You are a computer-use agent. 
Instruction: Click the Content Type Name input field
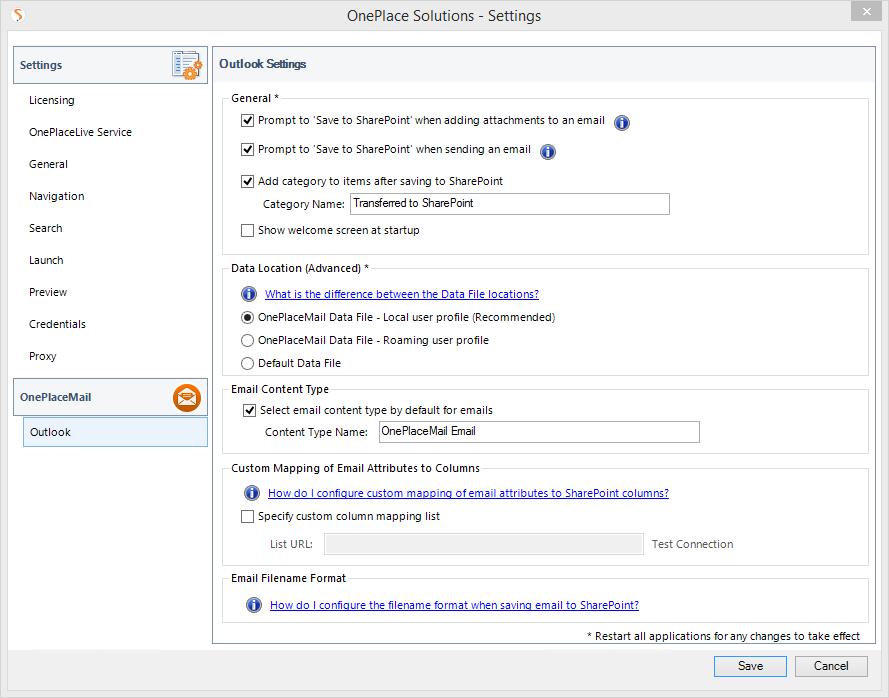(x=538, y=432)
